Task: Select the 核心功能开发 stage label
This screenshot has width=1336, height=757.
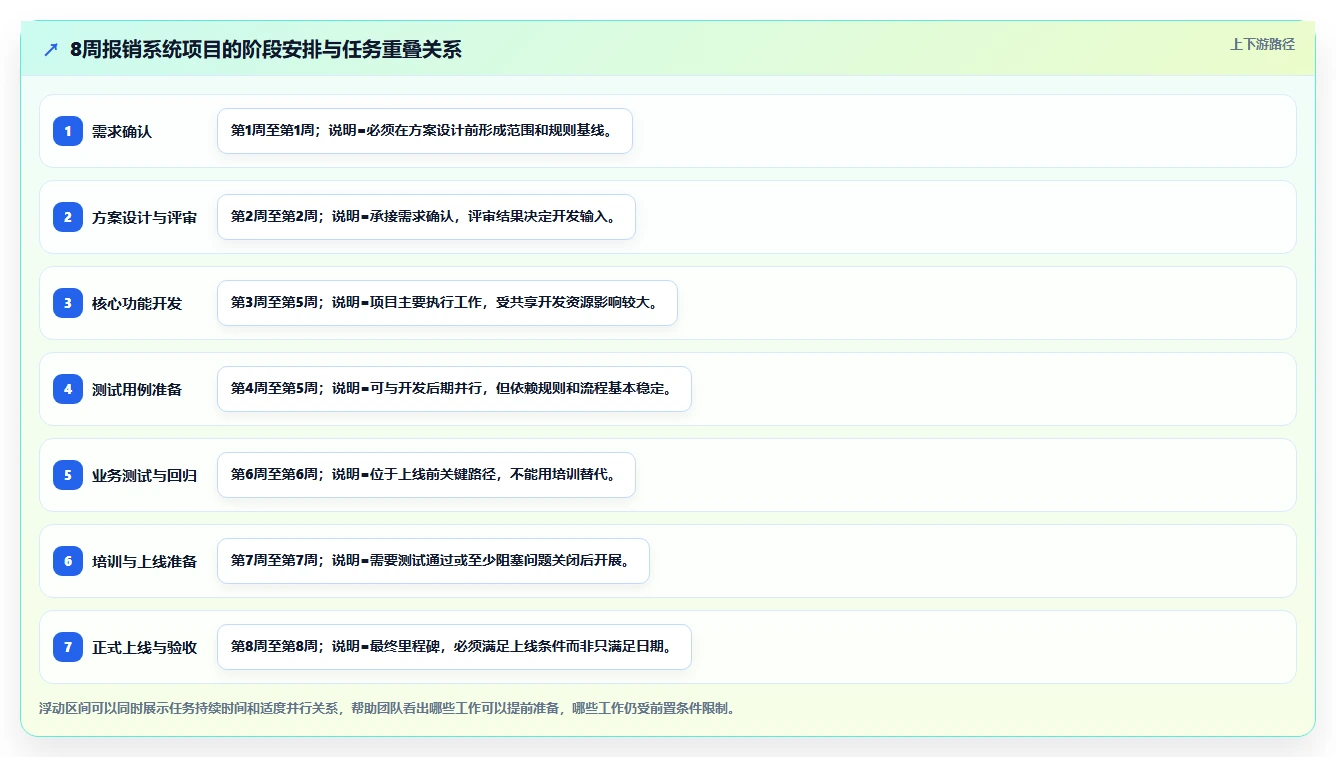Action: pos(137,303)
